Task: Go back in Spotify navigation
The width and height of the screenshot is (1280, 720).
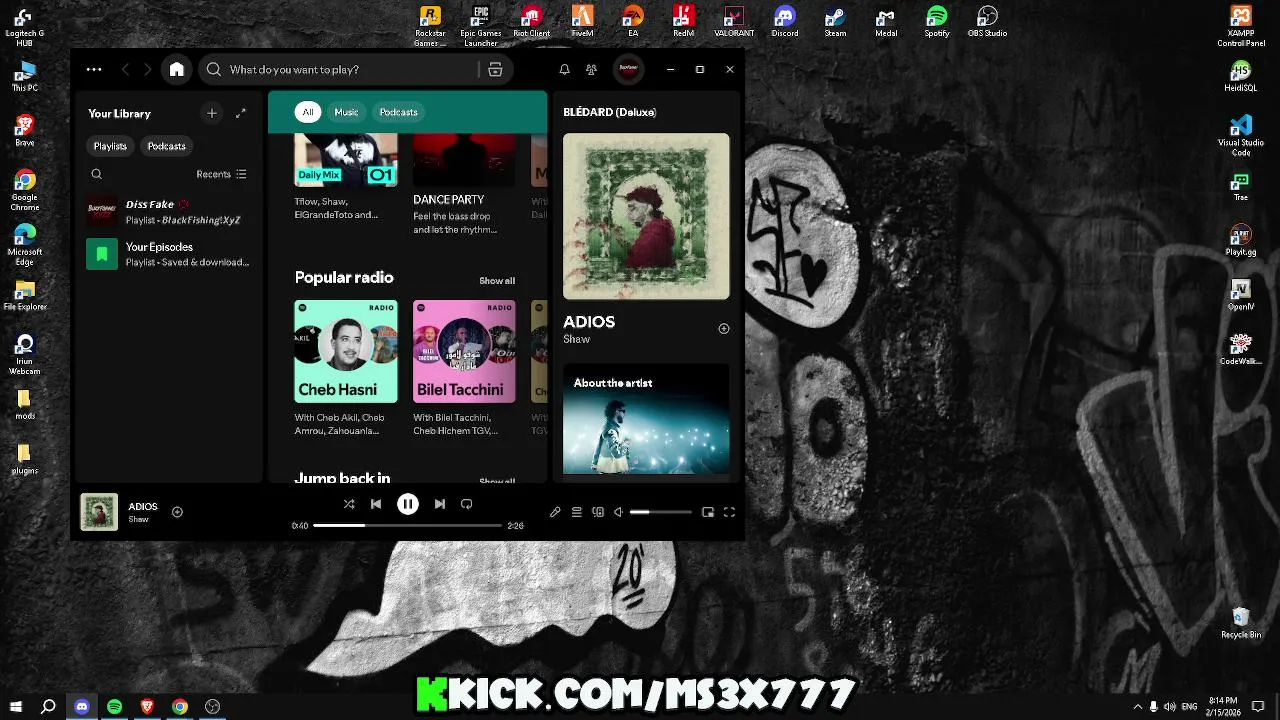Action: pos(125,69)
